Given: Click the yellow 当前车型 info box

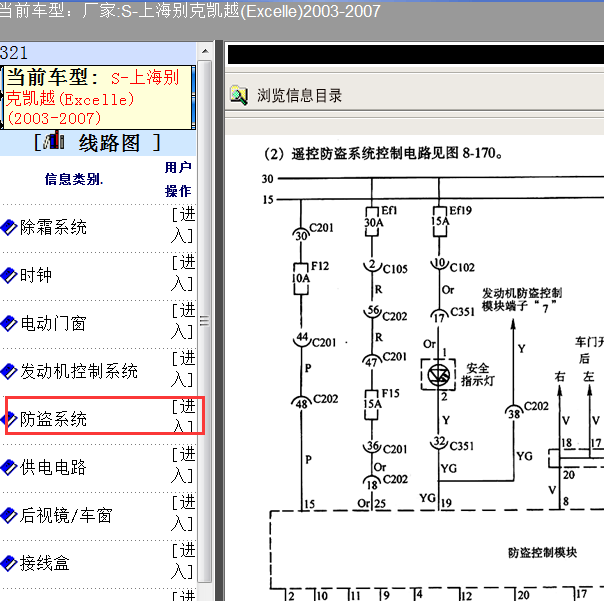Looking at the screenshot, I should (x=98, y=97).
